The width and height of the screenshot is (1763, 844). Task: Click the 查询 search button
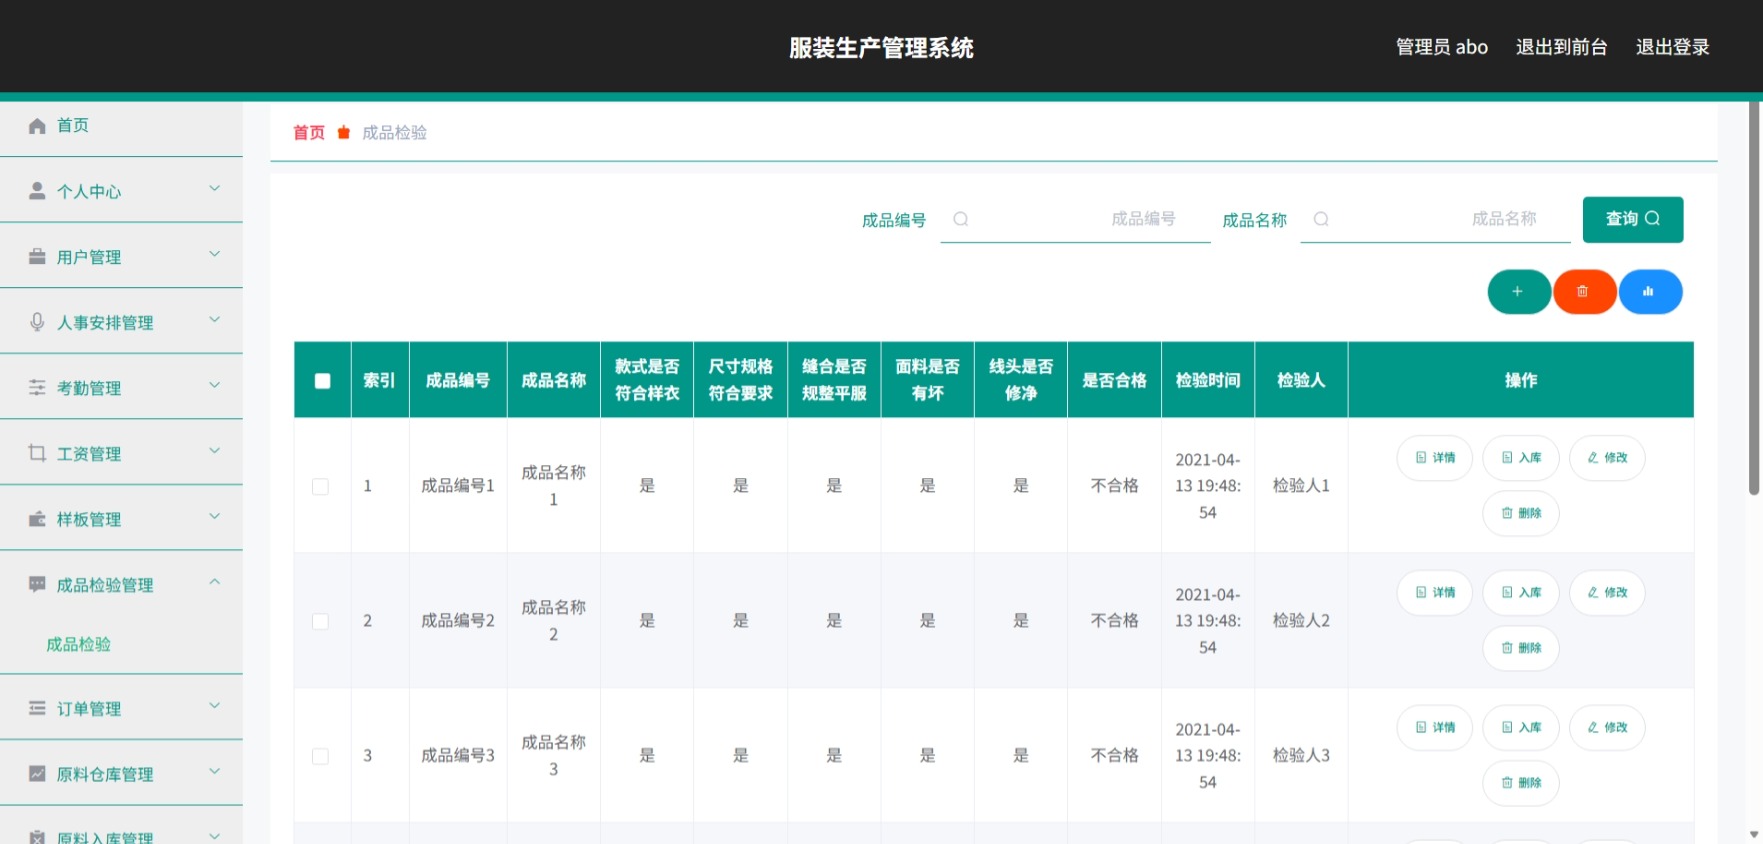(1632, 219)
